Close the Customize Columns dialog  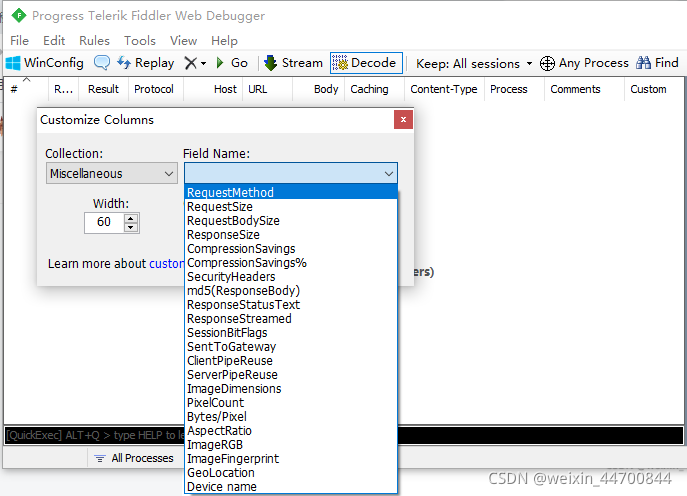pyautogui.click(x=403, y=120)
